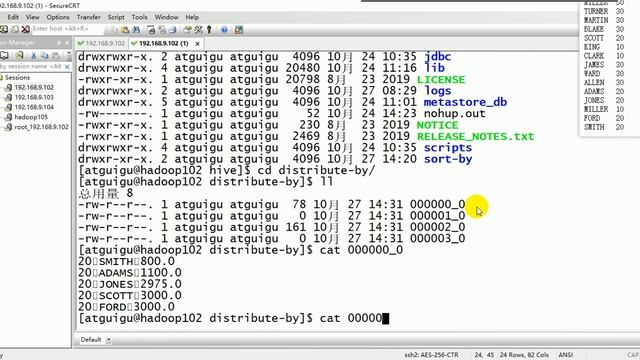Click TURNER in the side list window

tap(596, 11)
